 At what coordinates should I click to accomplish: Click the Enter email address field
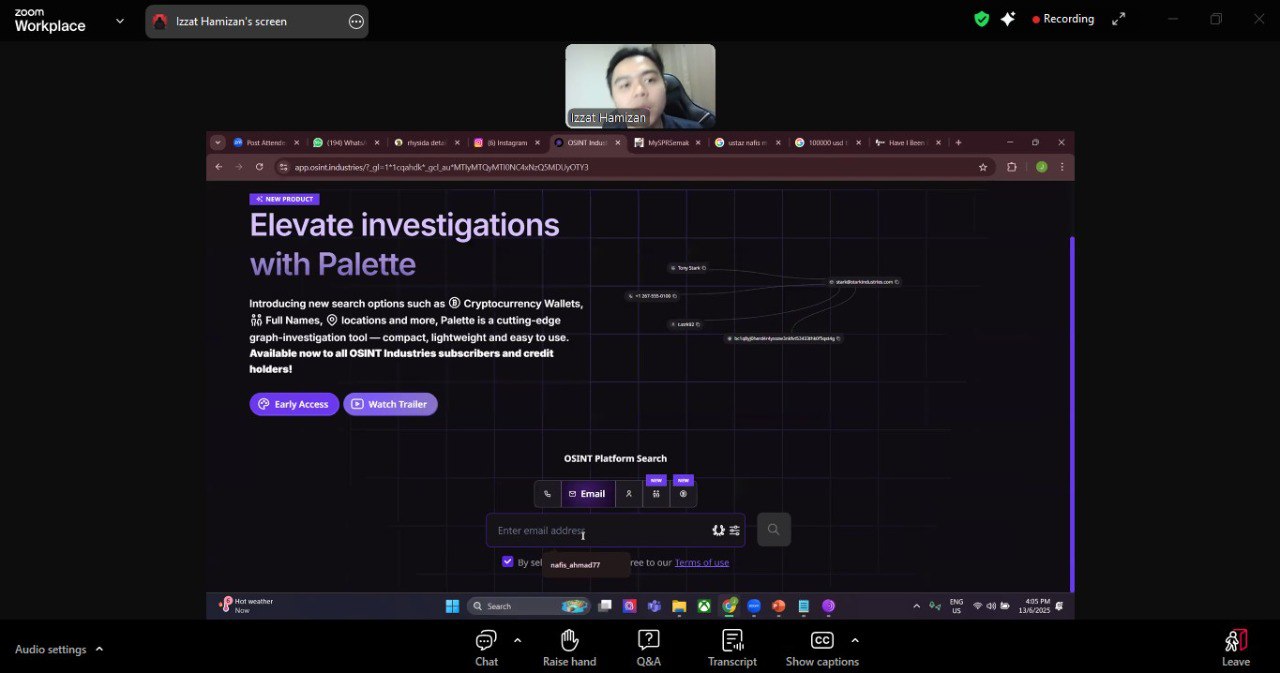coord(615,530)
